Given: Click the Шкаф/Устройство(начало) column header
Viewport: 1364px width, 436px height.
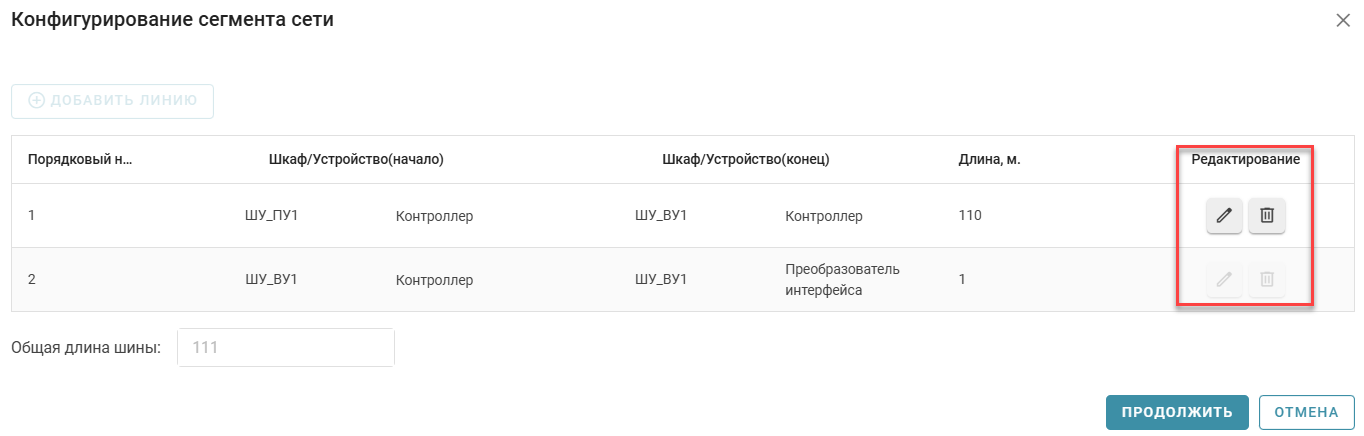Looking at the screenshot, I should point(356,159).
